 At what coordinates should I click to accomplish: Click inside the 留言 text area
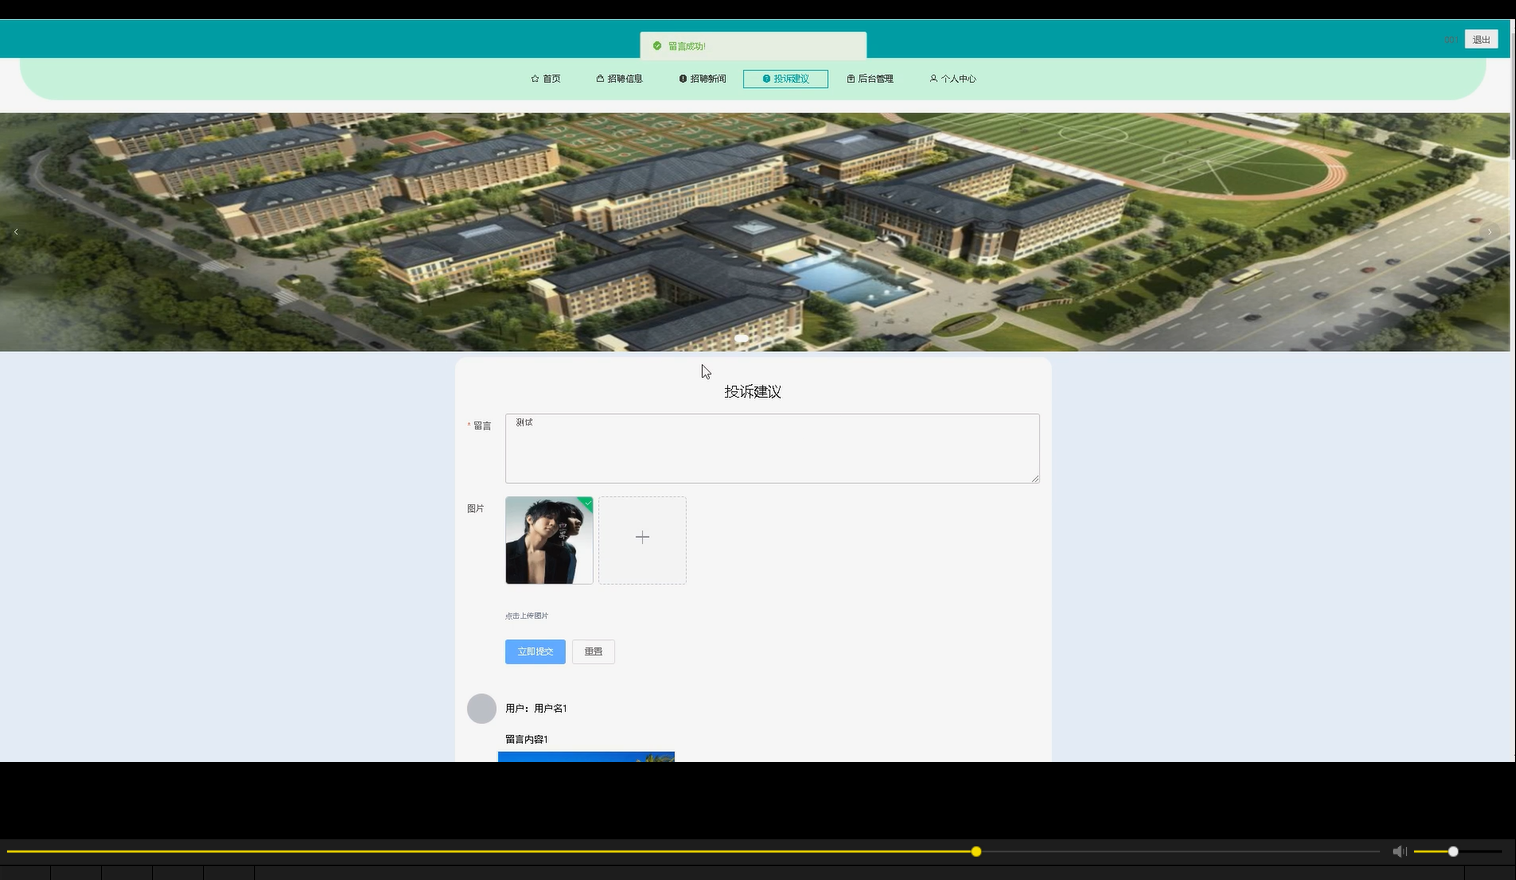pos(771,448)
